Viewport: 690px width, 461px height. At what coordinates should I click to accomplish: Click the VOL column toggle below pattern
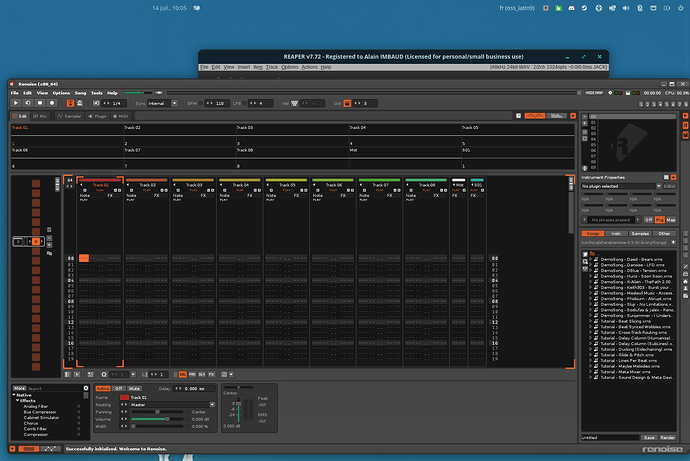pyautogui.click(x=183, y=374)
